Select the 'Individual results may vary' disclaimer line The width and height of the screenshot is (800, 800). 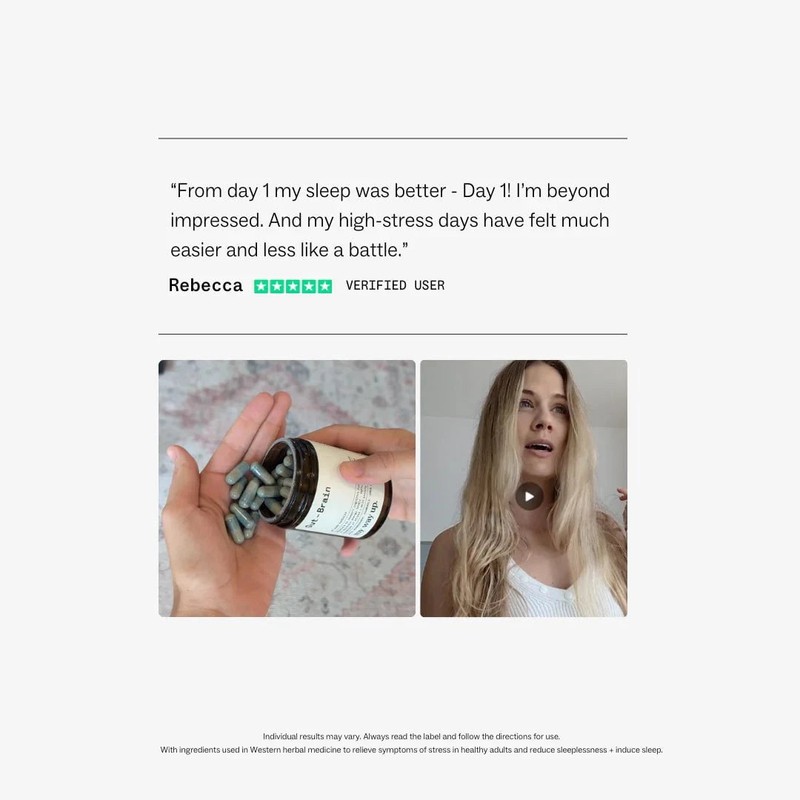pos(411,736)
